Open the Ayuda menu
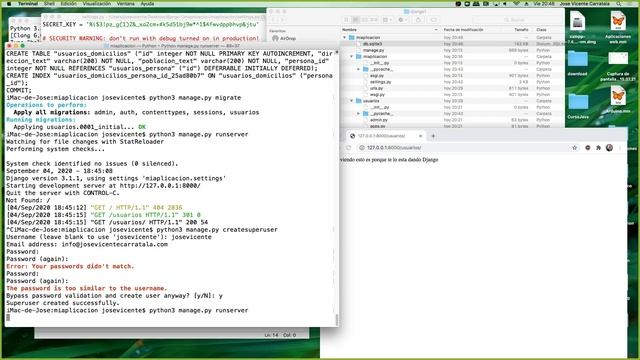640x360 pixels. [x=147, y=3]
